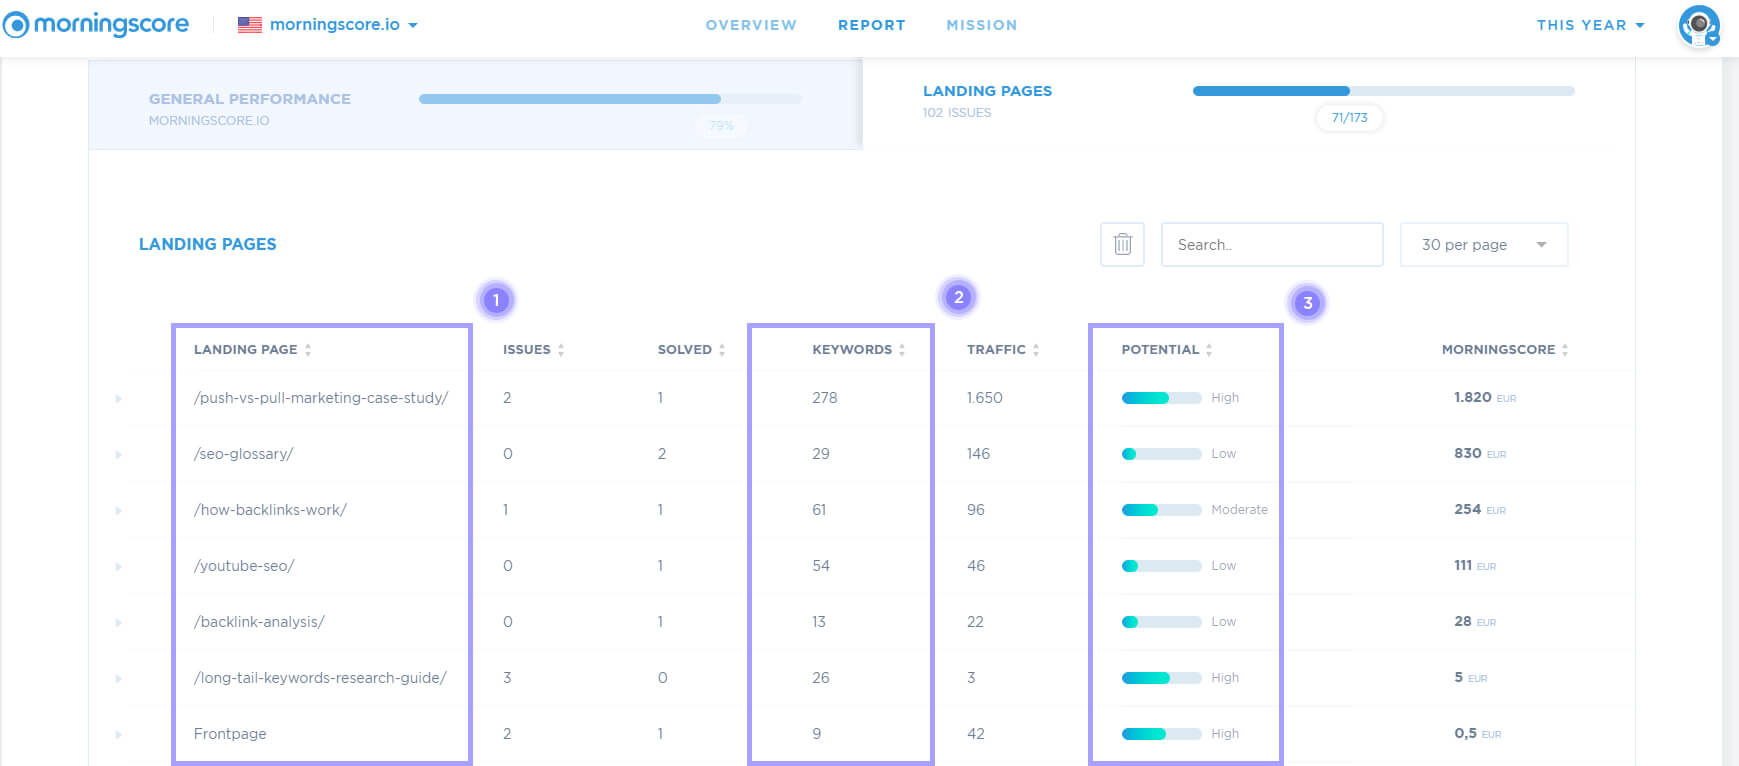
Task: Click the General Performance progress bar
Action: click(610, 99)
